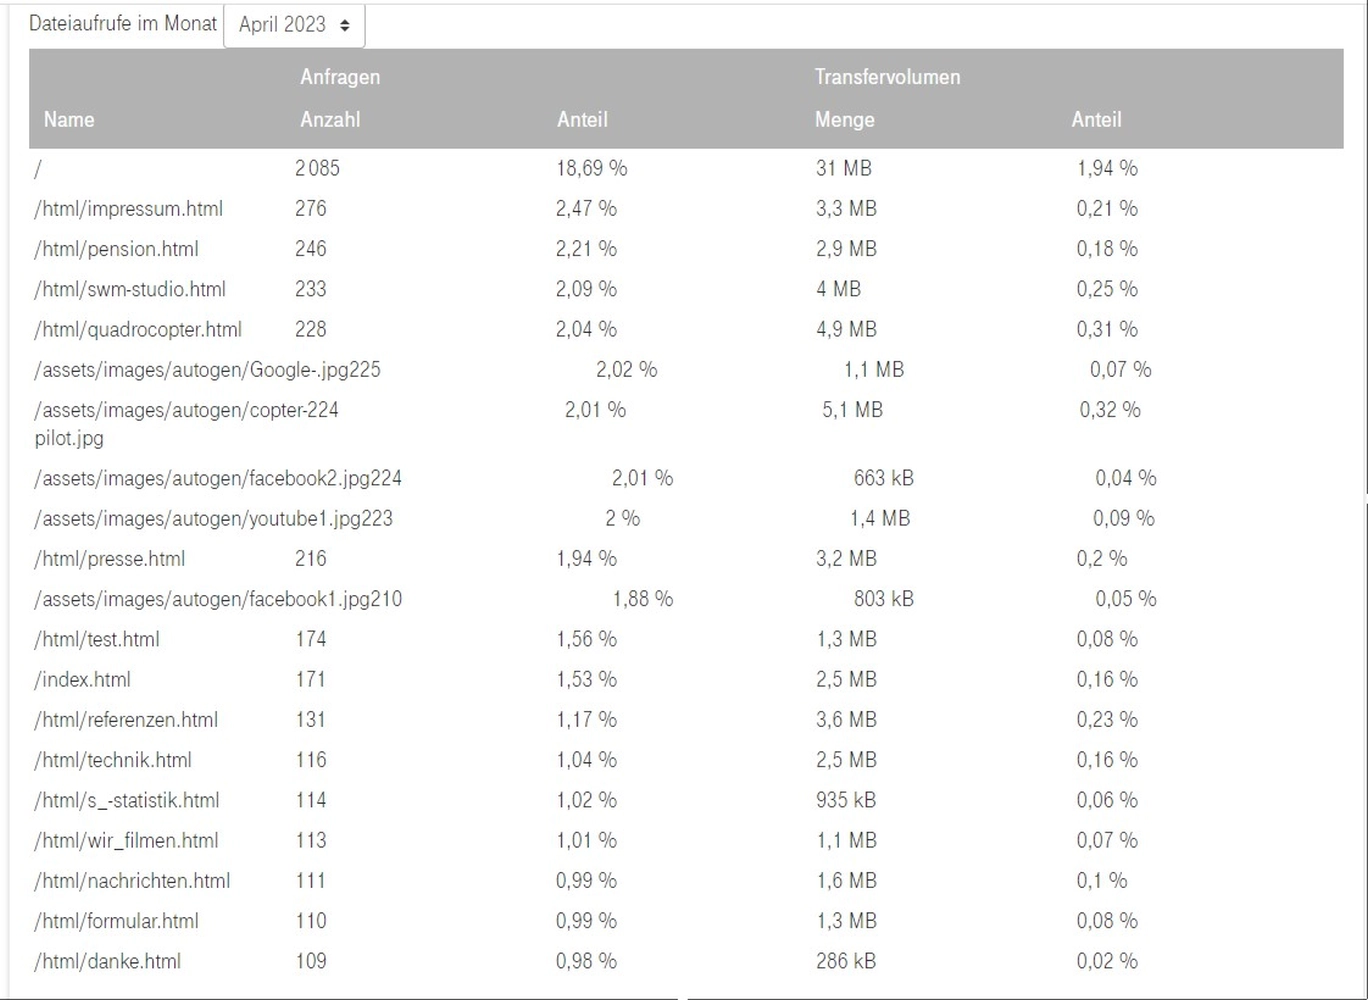
Task: Select April 2023 in the month picker
Action: pyautogui.click(x=280, y=24)
